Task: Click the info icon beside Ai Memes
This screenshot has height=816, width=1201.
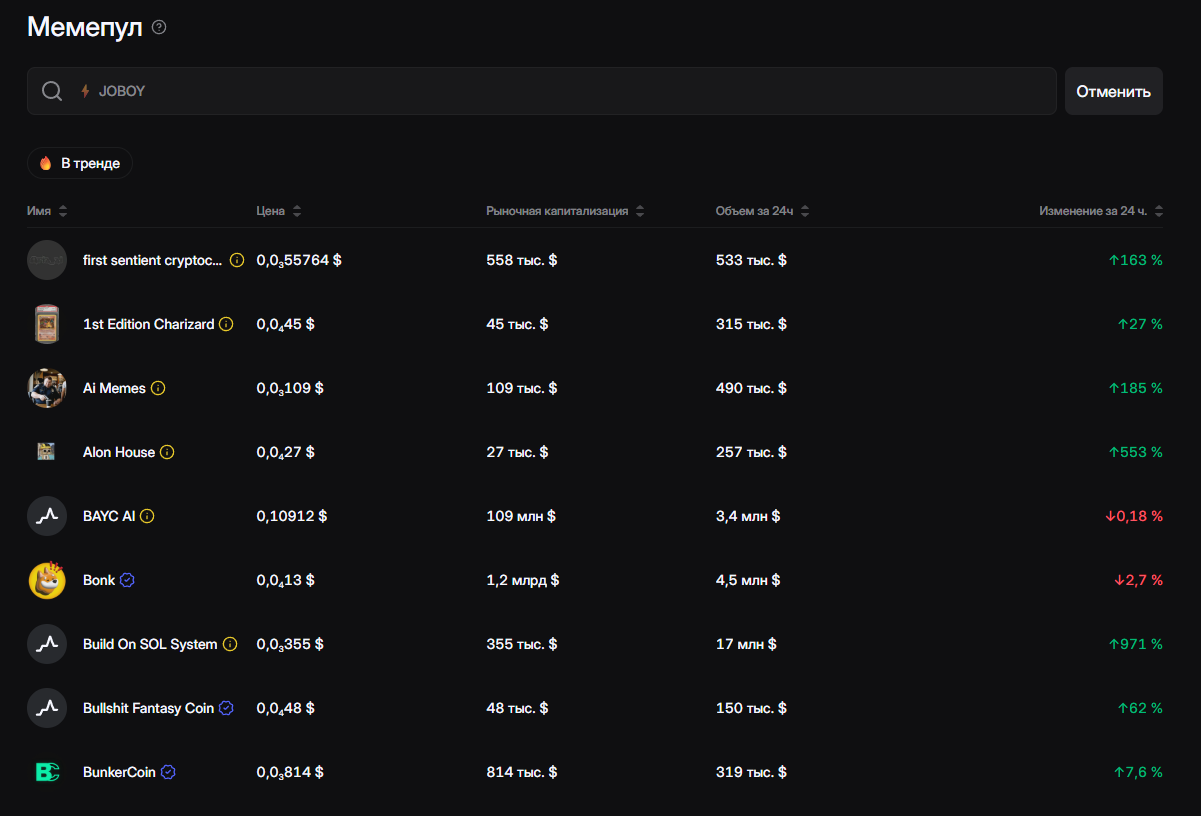Action: pyautogui.click(x=158, y=388)
